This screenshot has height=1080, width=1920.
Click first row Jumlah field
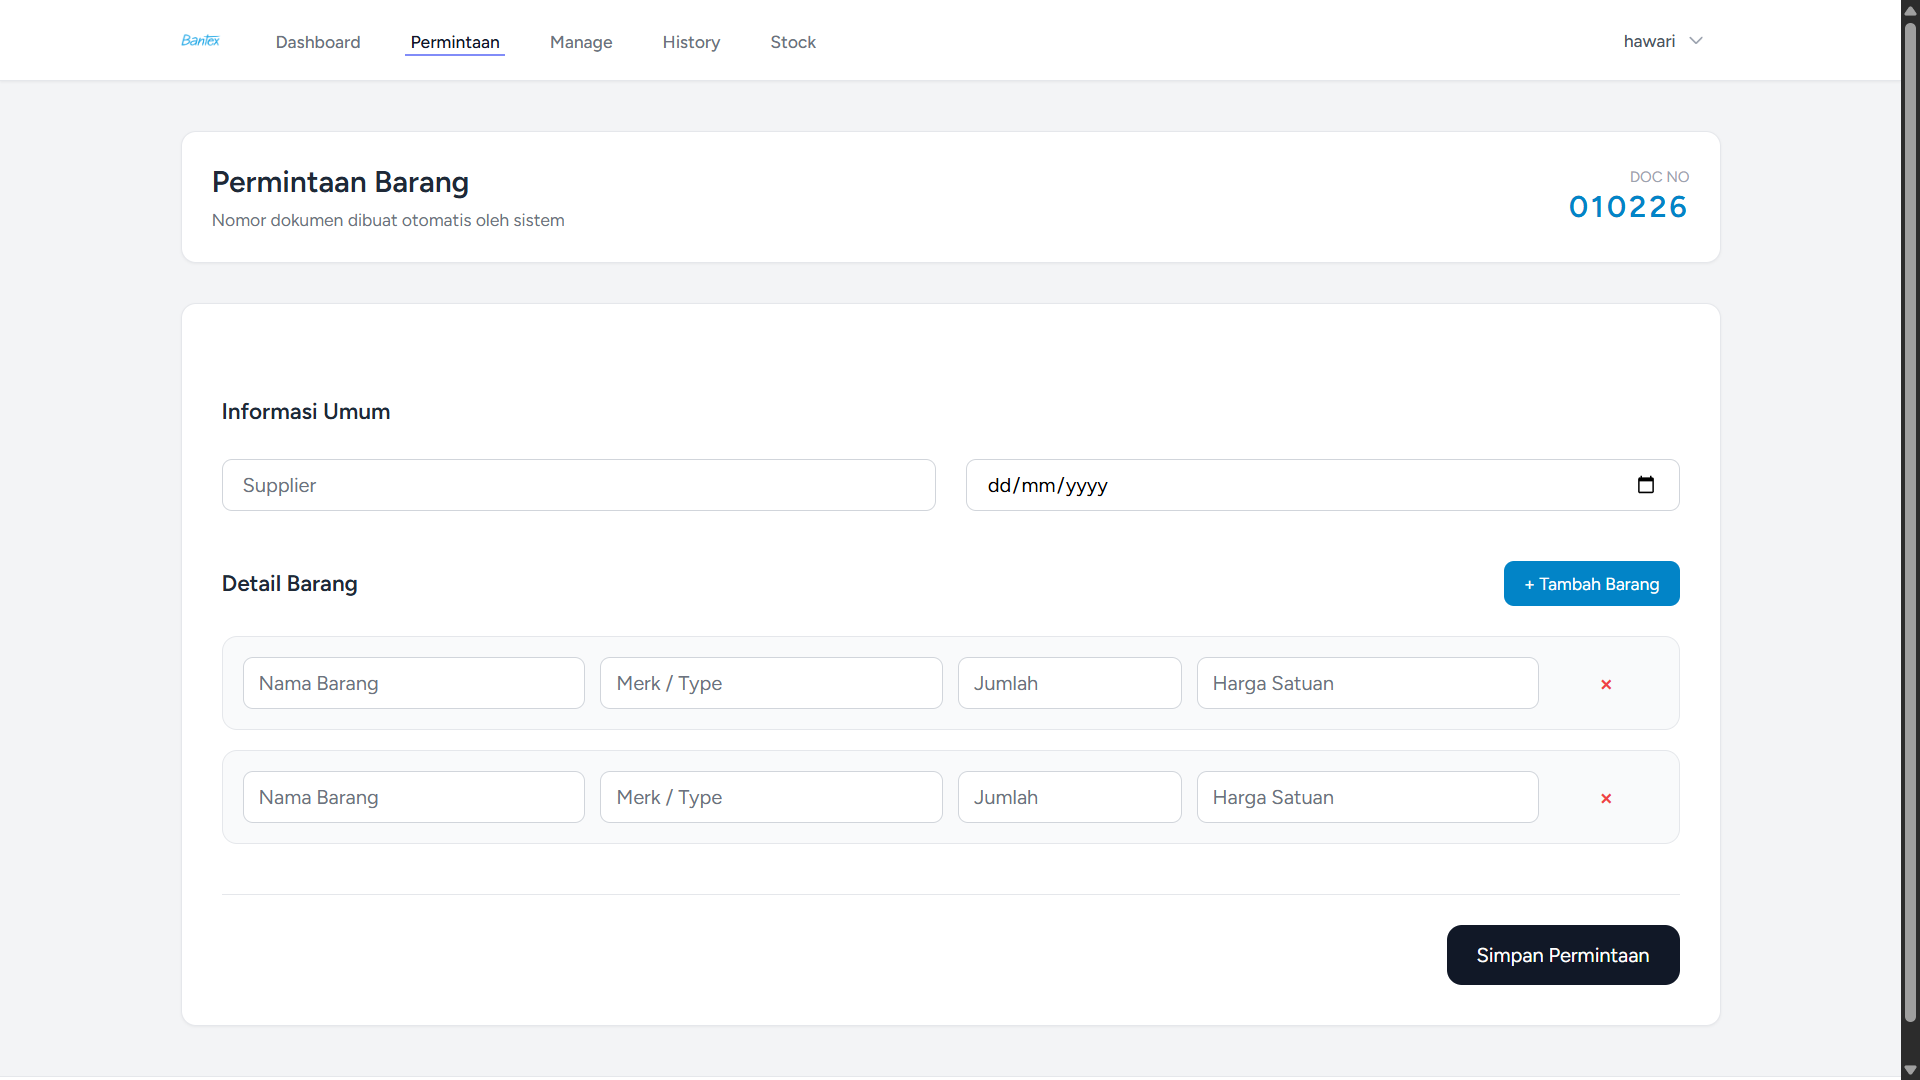(x=1070, y=683)
